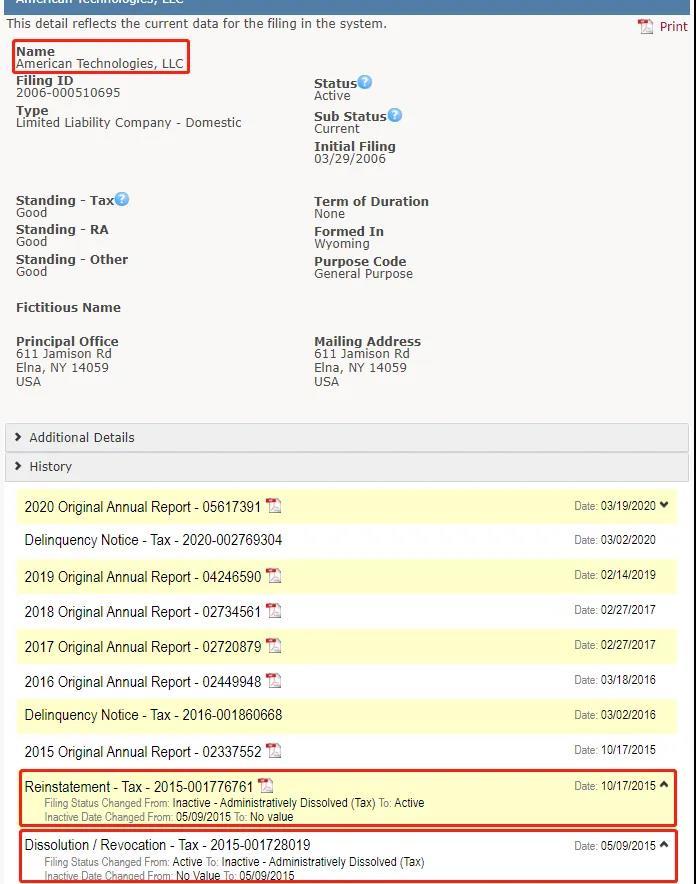The image size is (696, 884).
Task: Collapse the Reinstatement - Tax entry chevron
Action: click(x=664, y=784)
